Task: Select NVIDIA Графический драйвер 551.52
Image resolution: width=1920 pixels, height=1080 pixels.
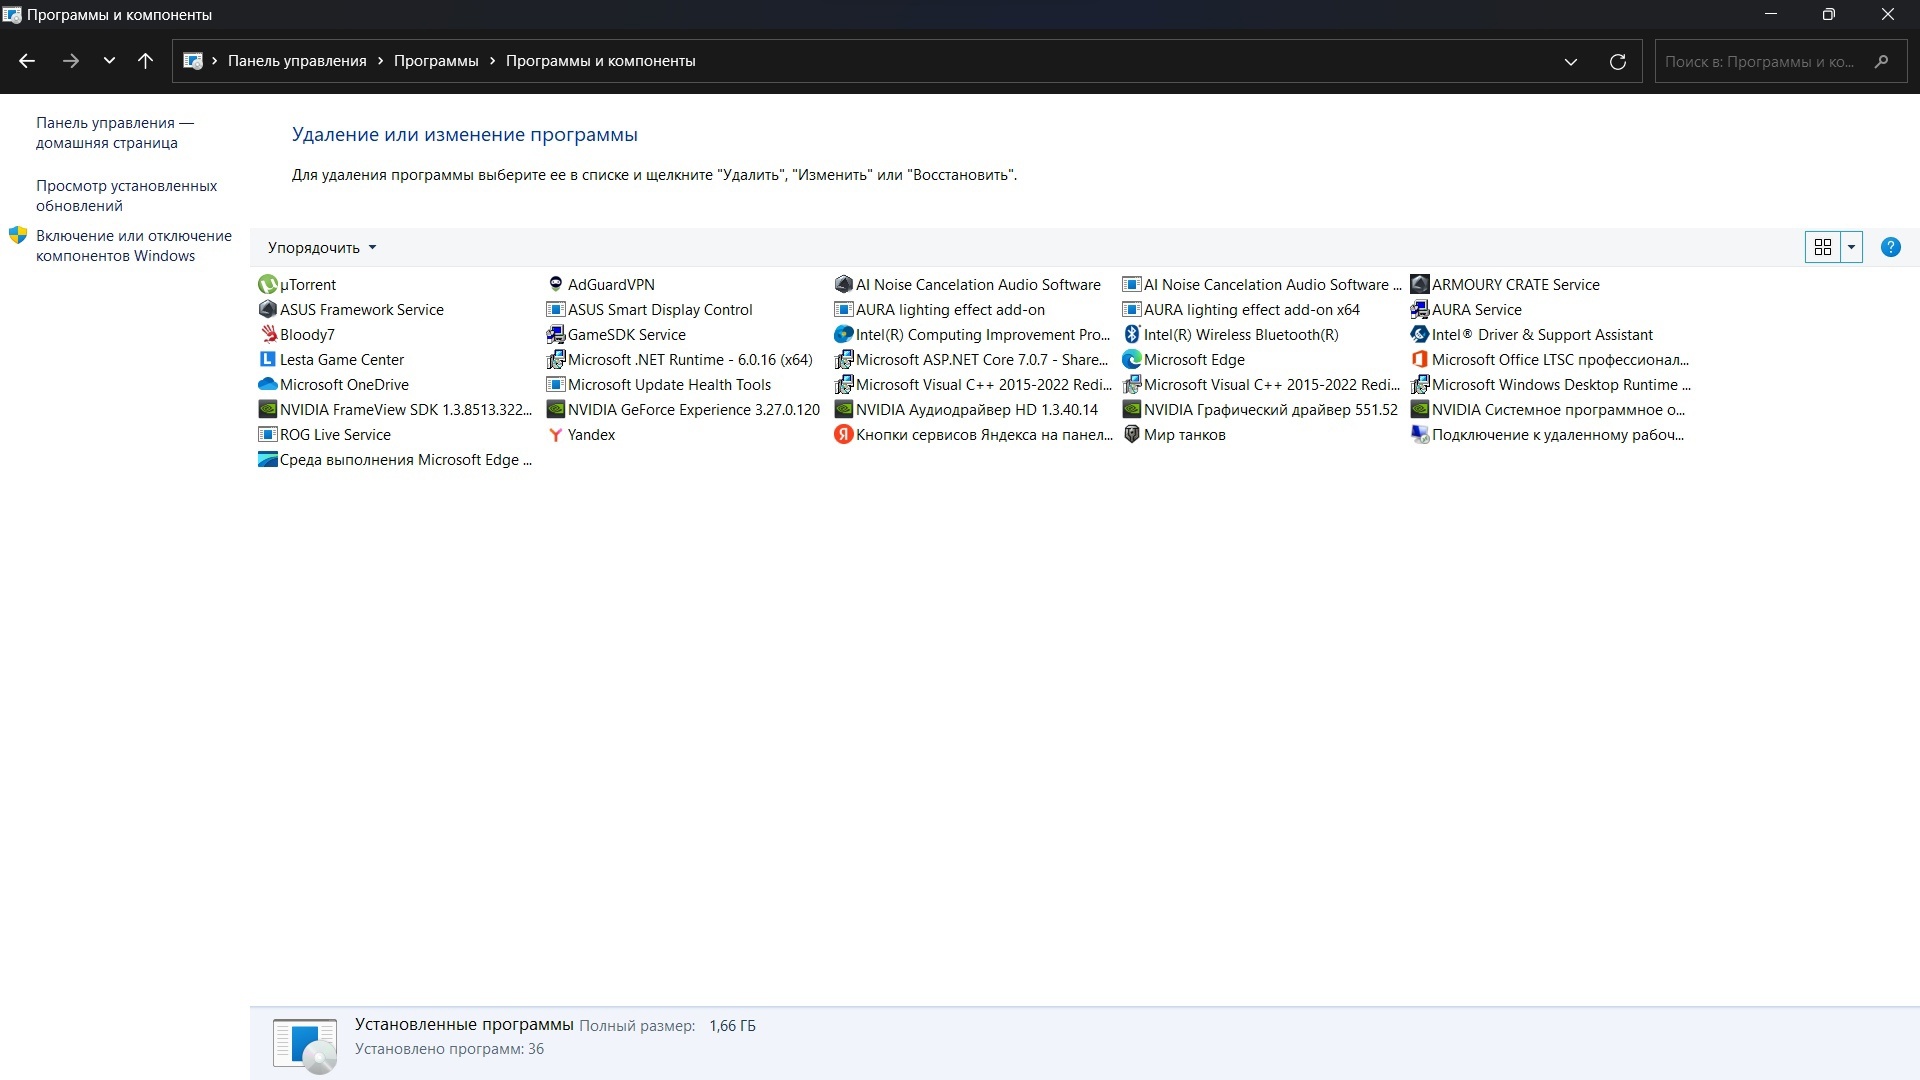Action: pos(1260,410)
